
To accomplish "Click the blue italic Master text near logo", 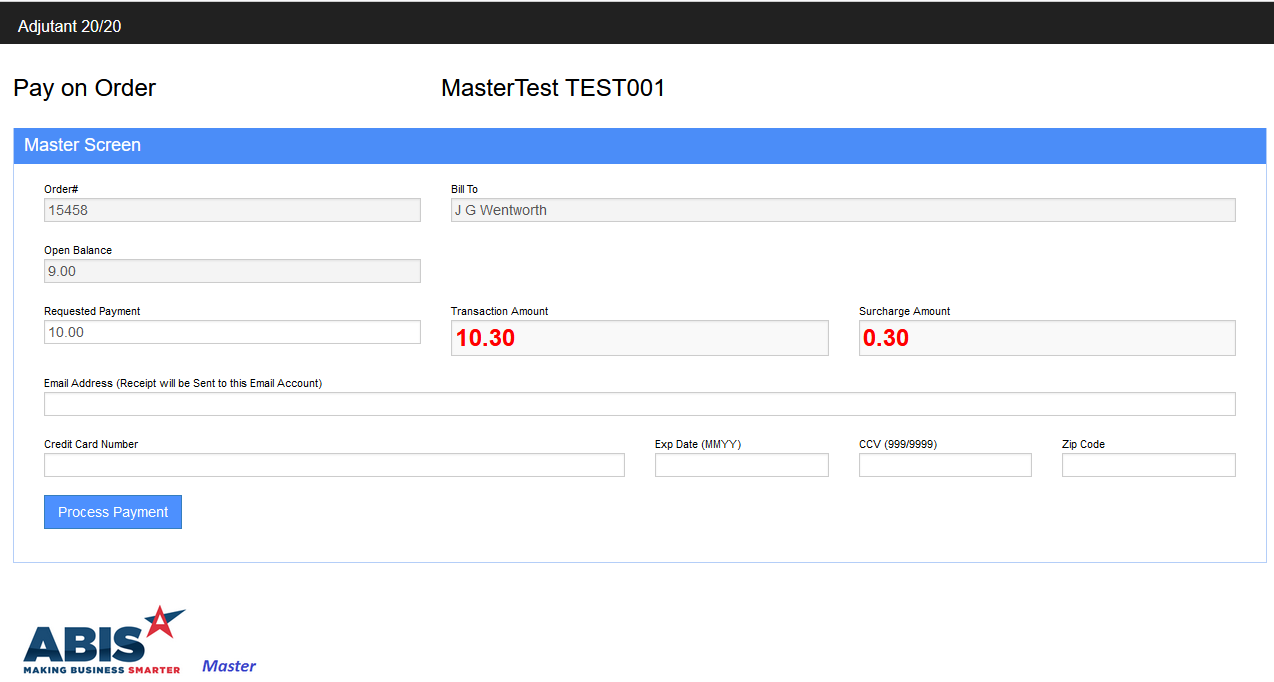I will click(x=229, y=666).
